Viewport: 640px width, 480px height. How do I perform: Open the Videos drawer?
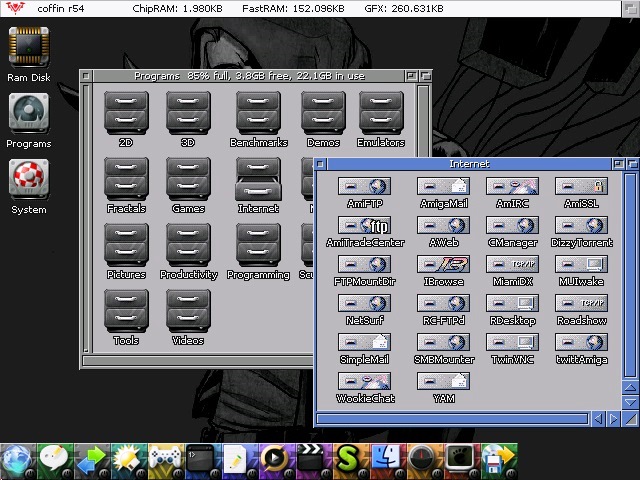[x=188, y=311]
